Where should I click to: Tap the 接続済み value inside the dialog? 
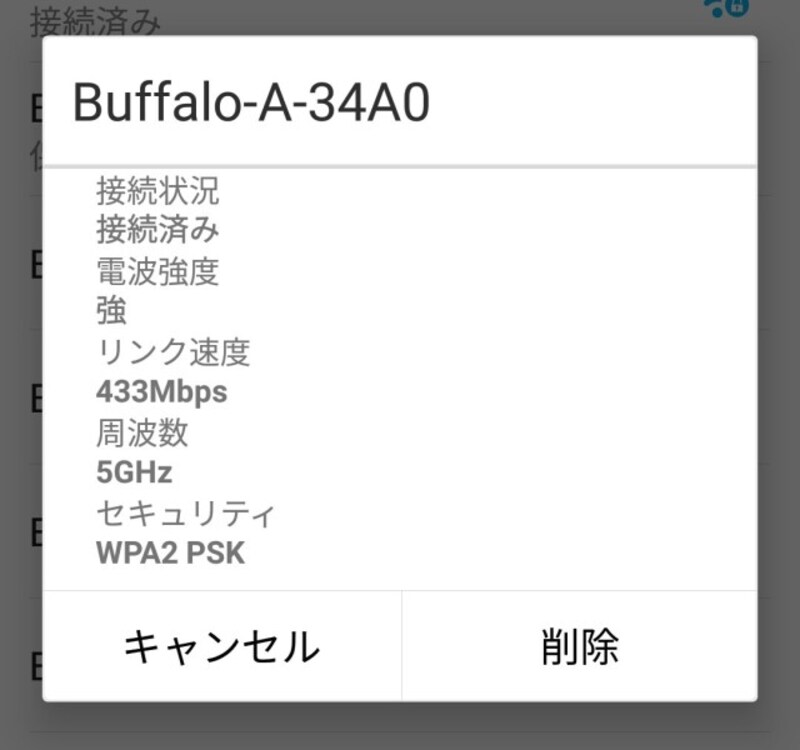point(157,230)
